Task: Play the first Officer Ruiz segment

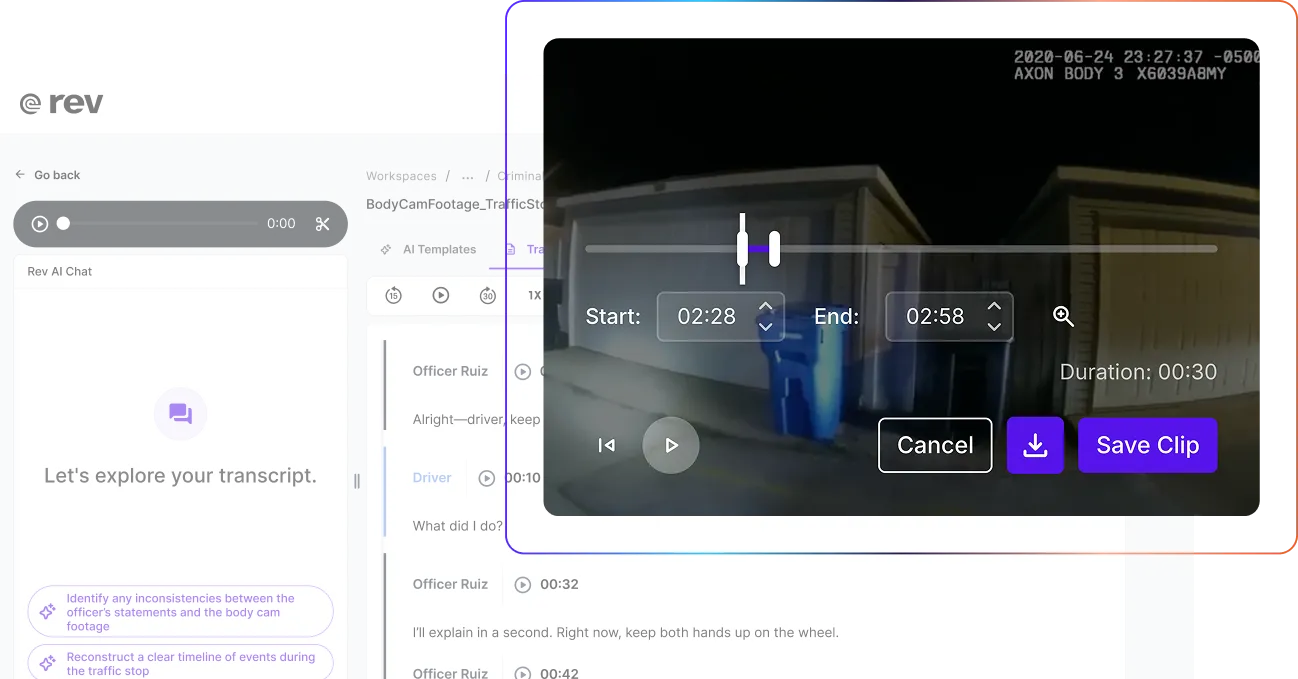Action: (522, 372)
